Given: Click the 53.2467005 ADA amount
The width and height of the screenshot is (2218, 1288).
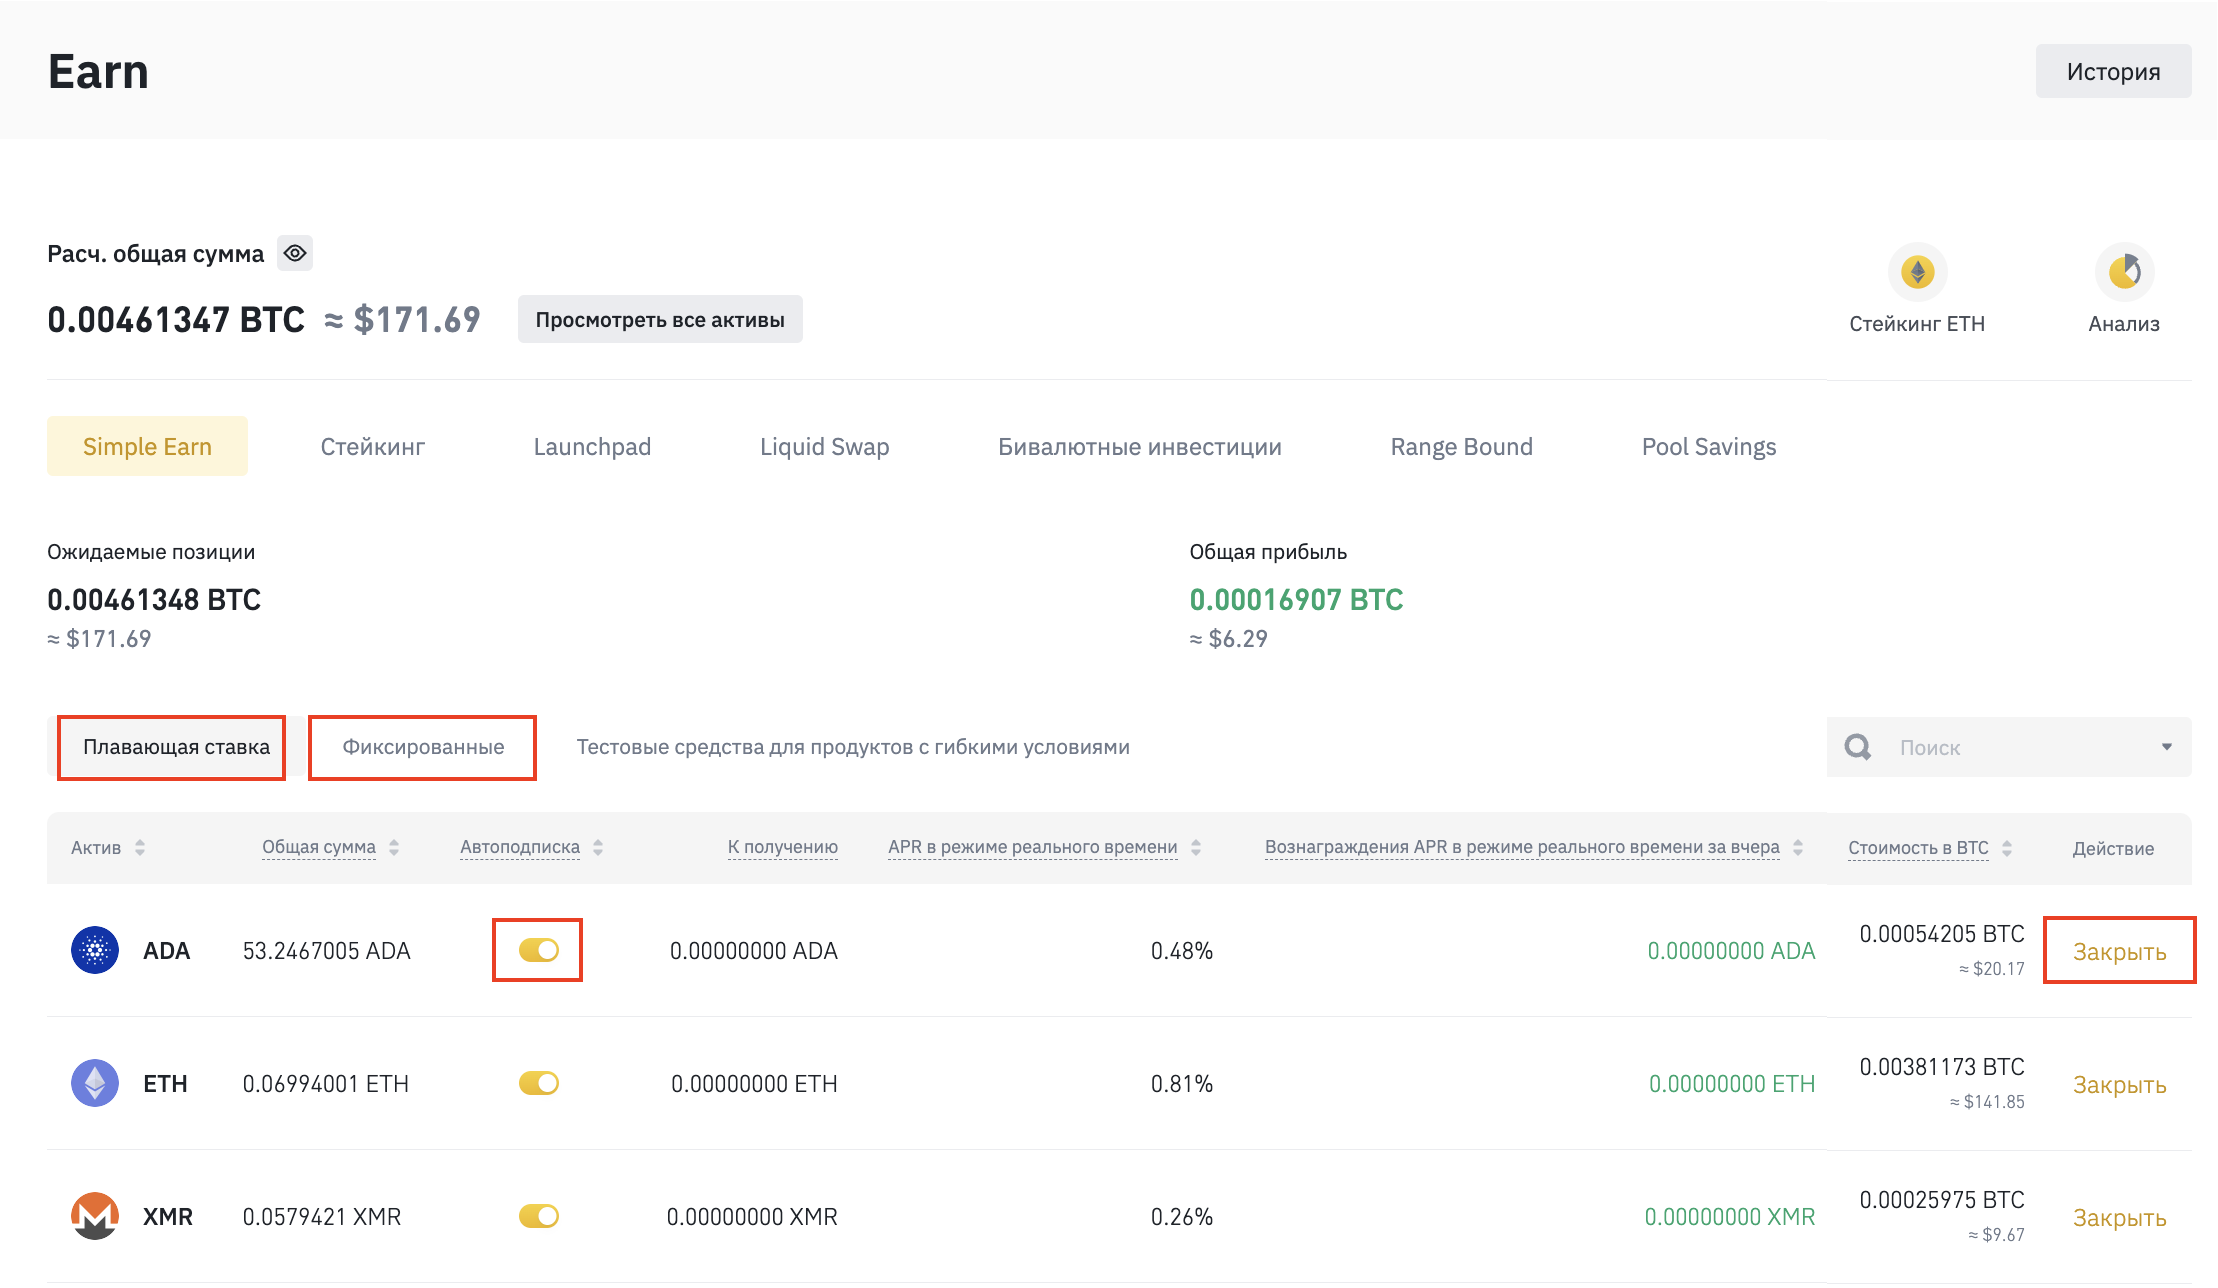Looking at the screenshot, I should coord(327,950).
